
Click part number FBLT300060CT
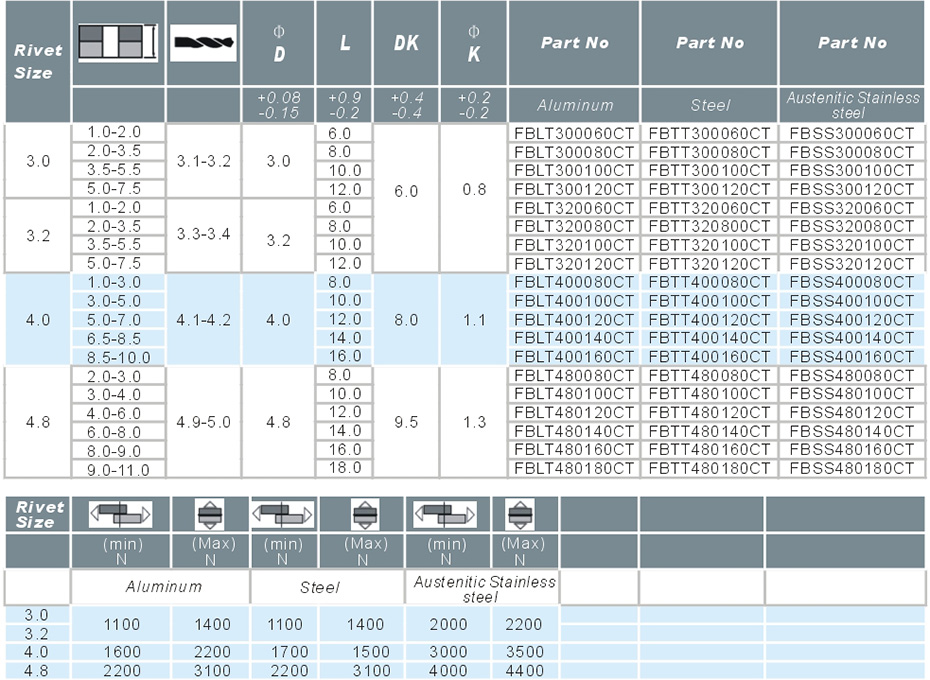(x=573, y=133)
